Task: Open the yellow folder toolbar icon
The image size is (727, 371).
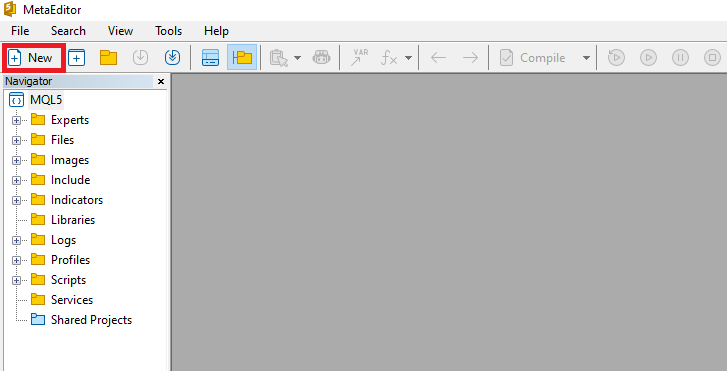Action: 108,58
